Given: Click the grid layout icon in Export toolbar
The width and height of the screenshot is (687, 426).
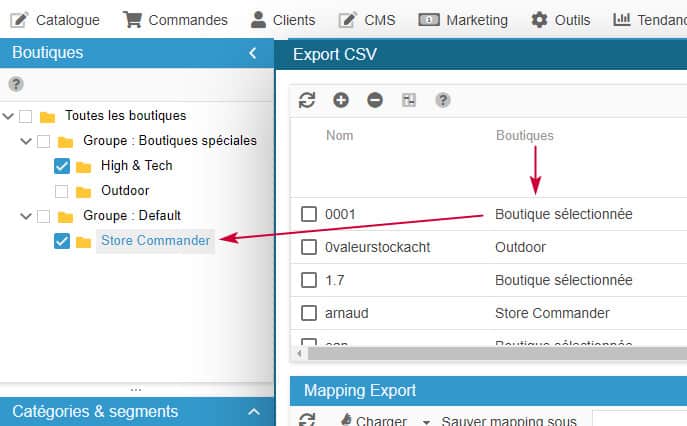Looking at the screenshot, I should click(409, 100).
